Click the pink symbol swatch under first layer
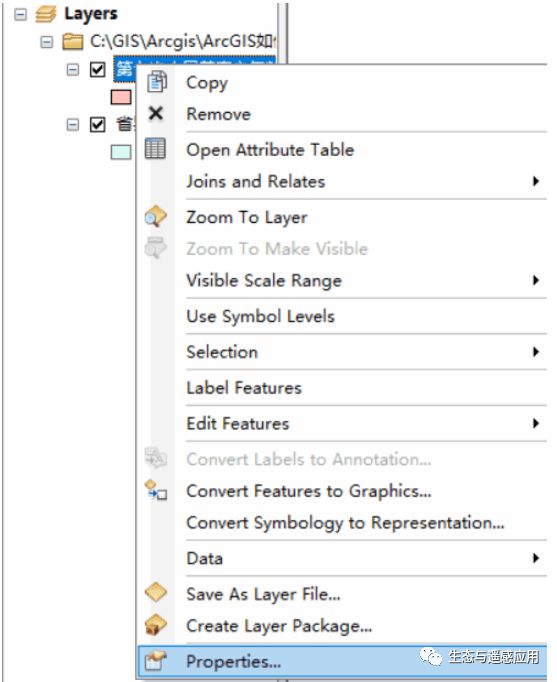 (x=121, y=97)
